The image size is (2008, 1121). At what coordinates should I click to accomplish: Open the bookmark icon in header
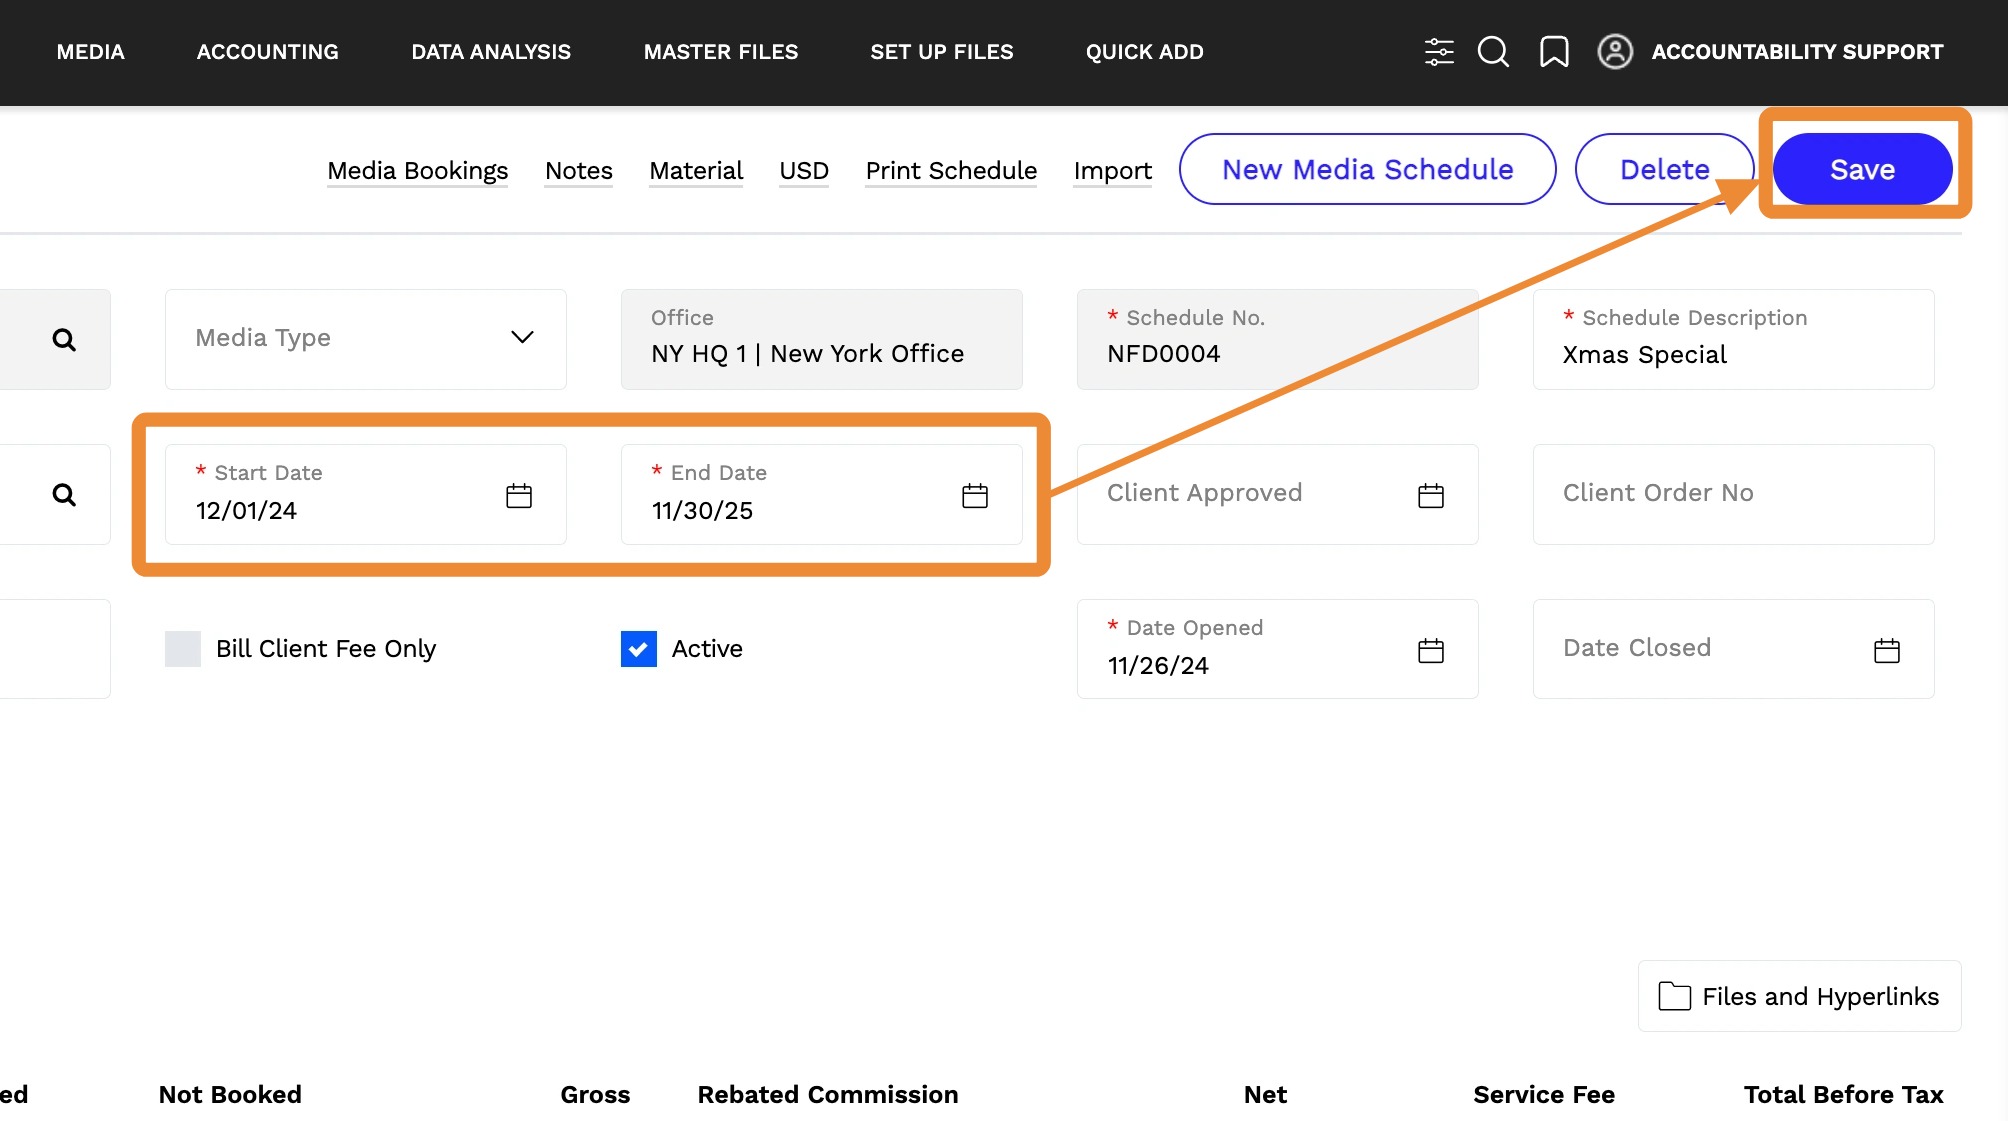[1553, 52]
